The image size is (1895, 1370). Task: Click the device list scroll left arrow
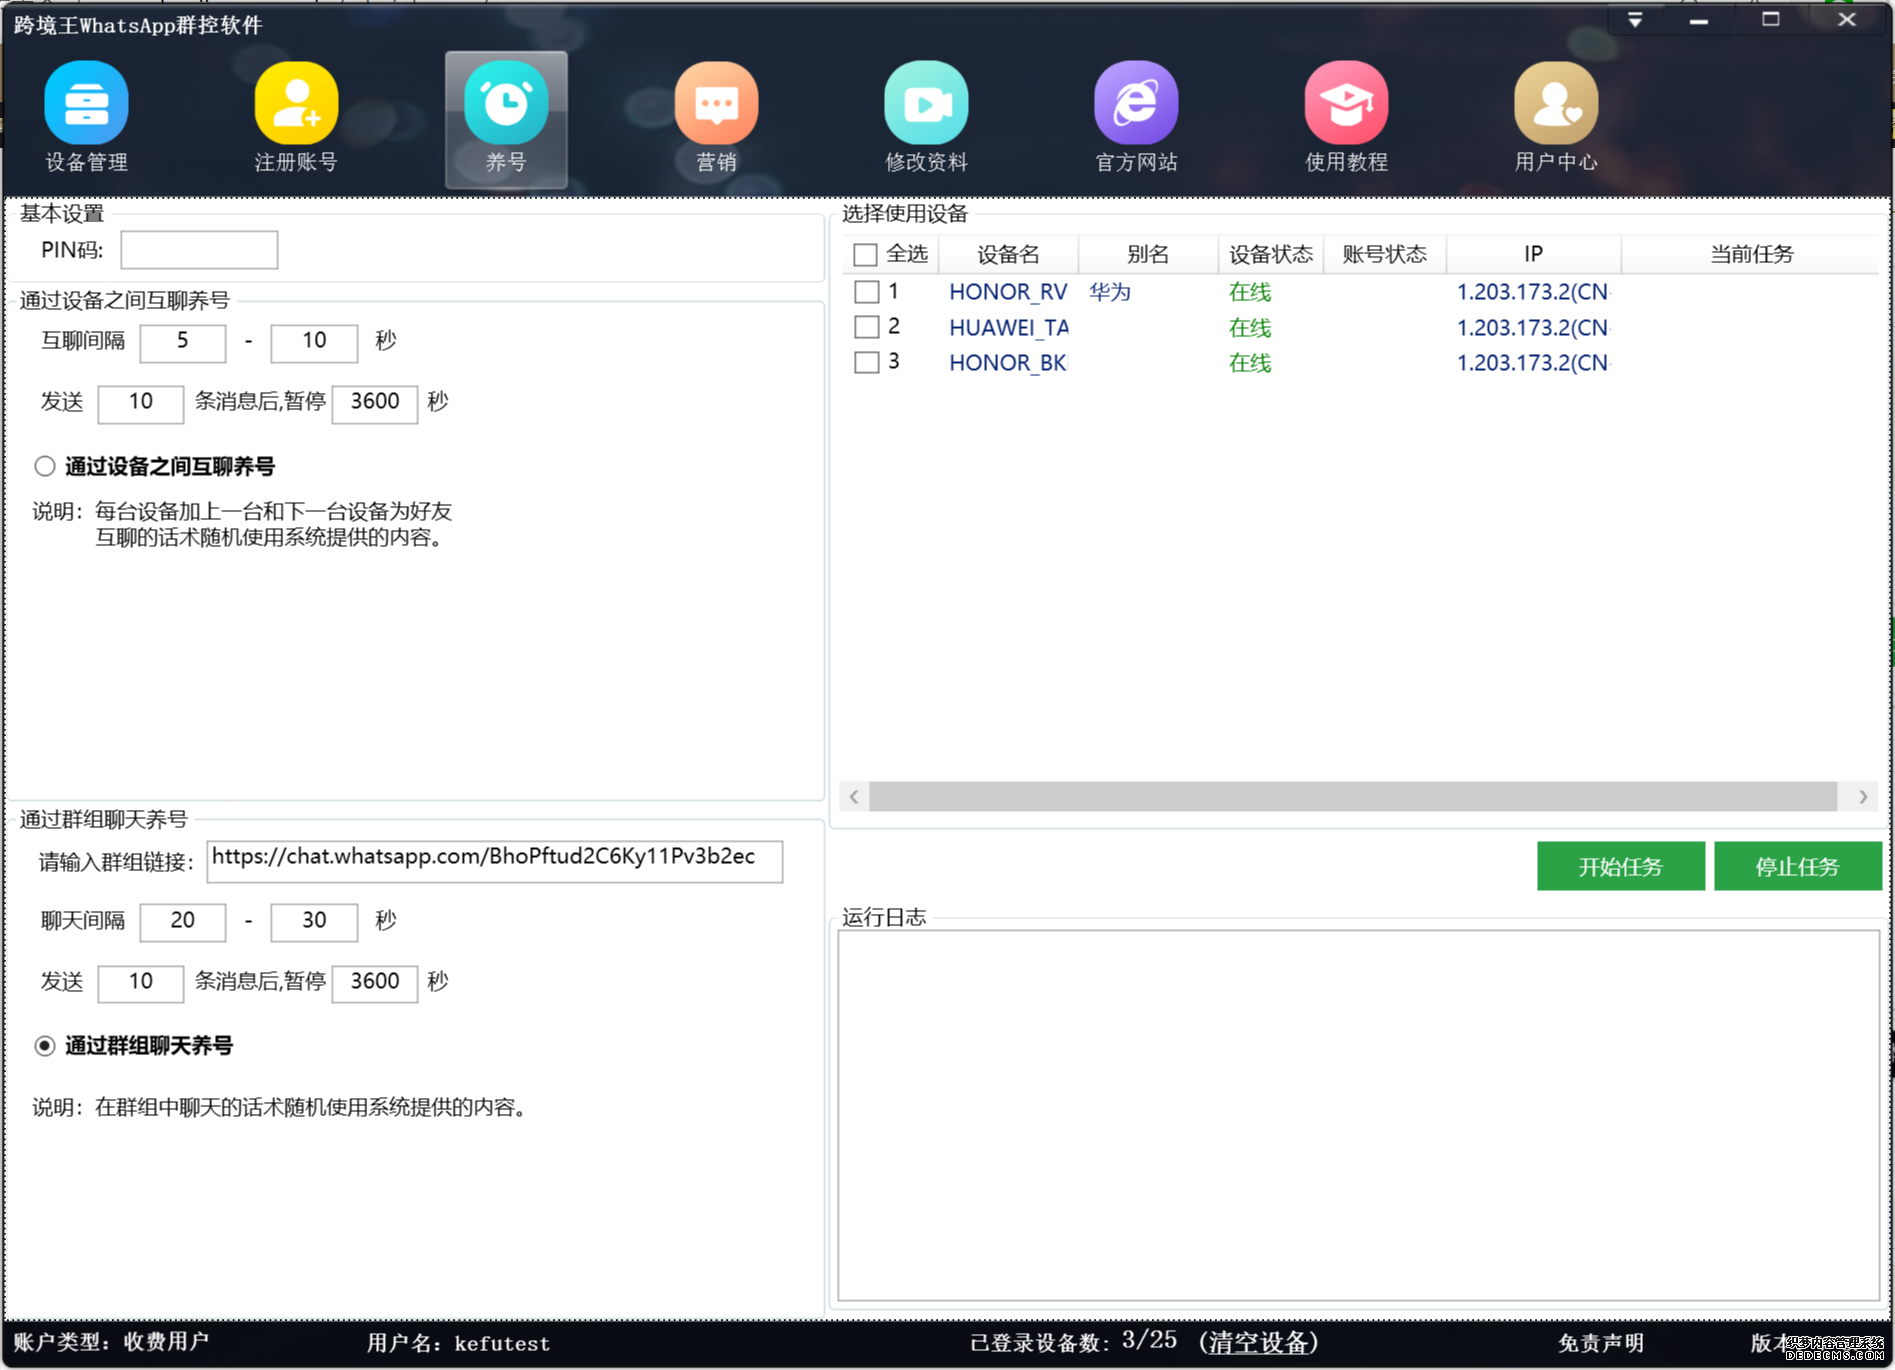tap(854, 797)
